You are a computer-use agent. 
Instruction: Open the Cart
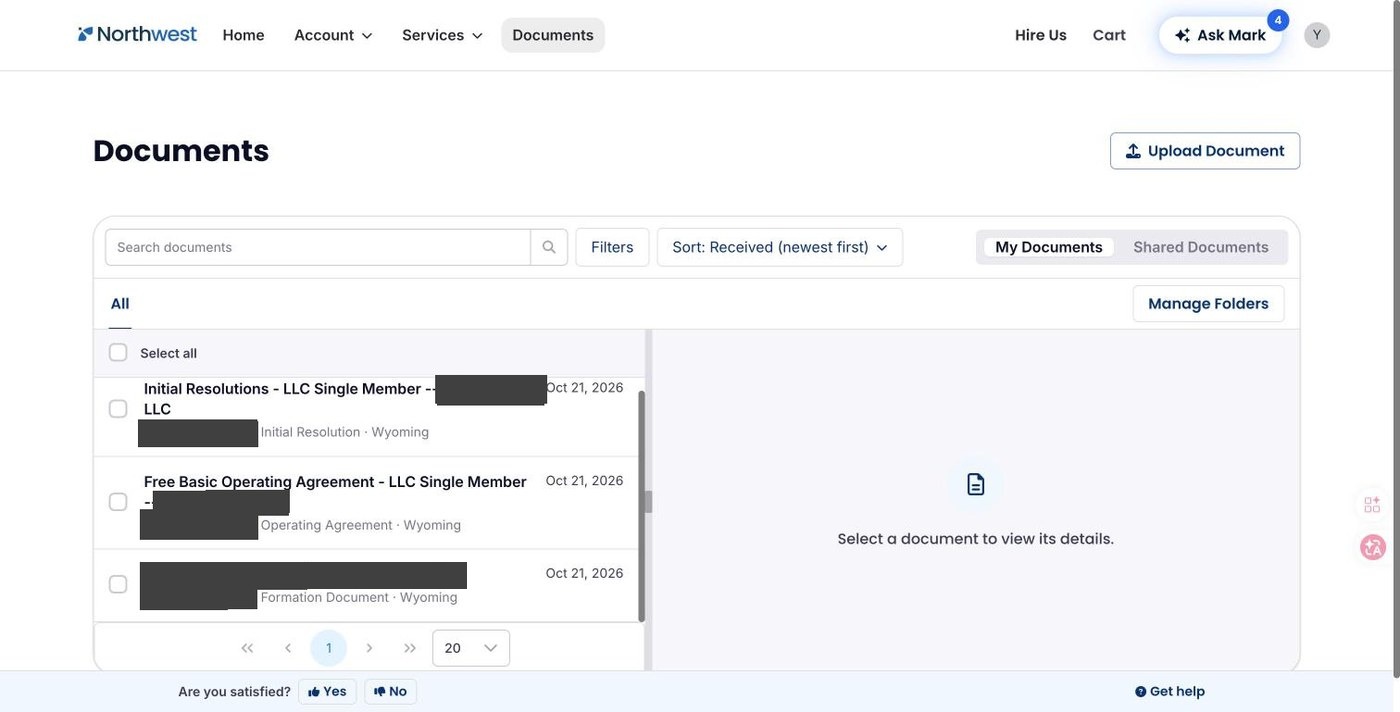[x=1109, y=35]
